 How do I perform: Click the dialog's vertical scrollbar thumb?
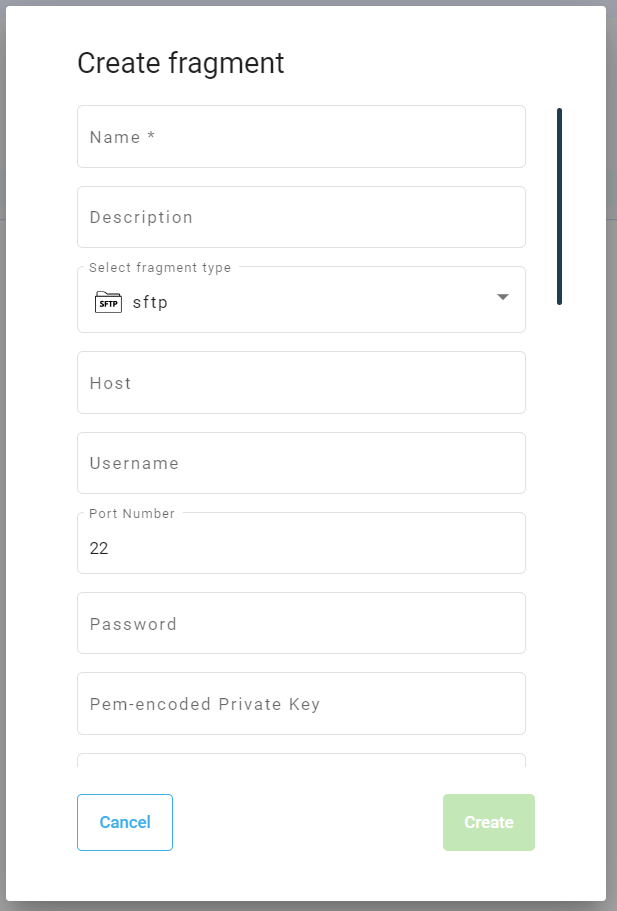coord(559,205)
